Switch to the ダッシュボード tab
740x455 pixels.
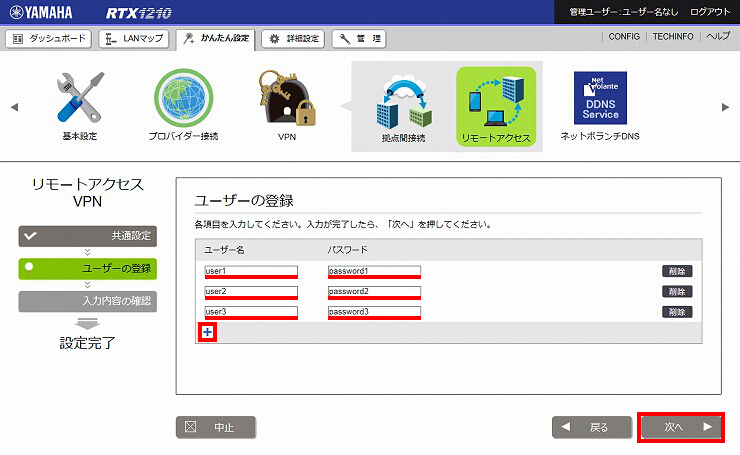coord(49,39)
